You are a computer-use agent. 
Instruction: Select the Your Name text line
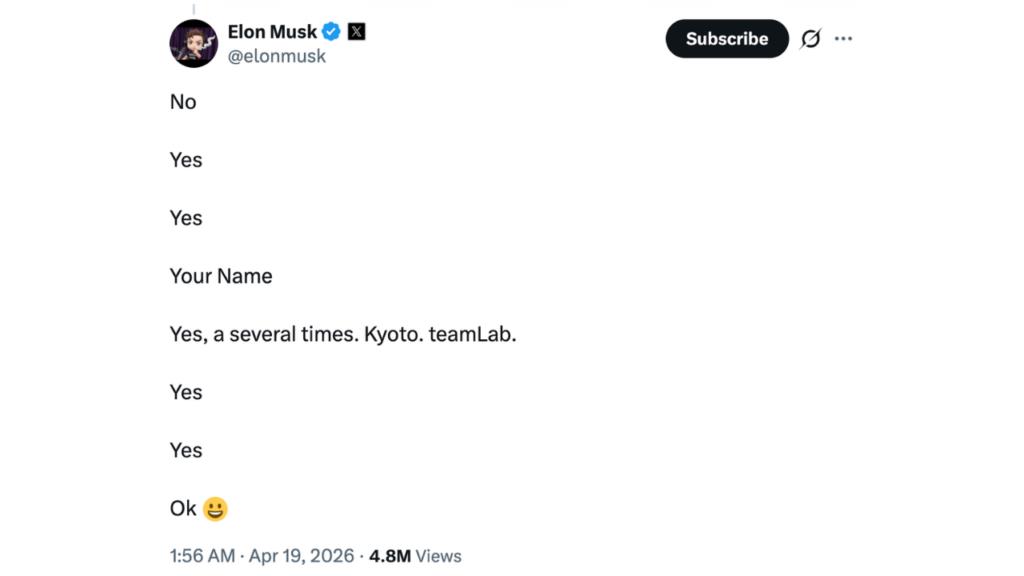click(221, 276)
